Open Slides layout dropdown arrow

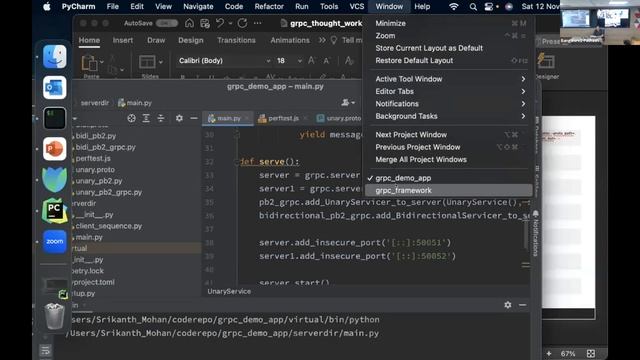click(161, 62)
